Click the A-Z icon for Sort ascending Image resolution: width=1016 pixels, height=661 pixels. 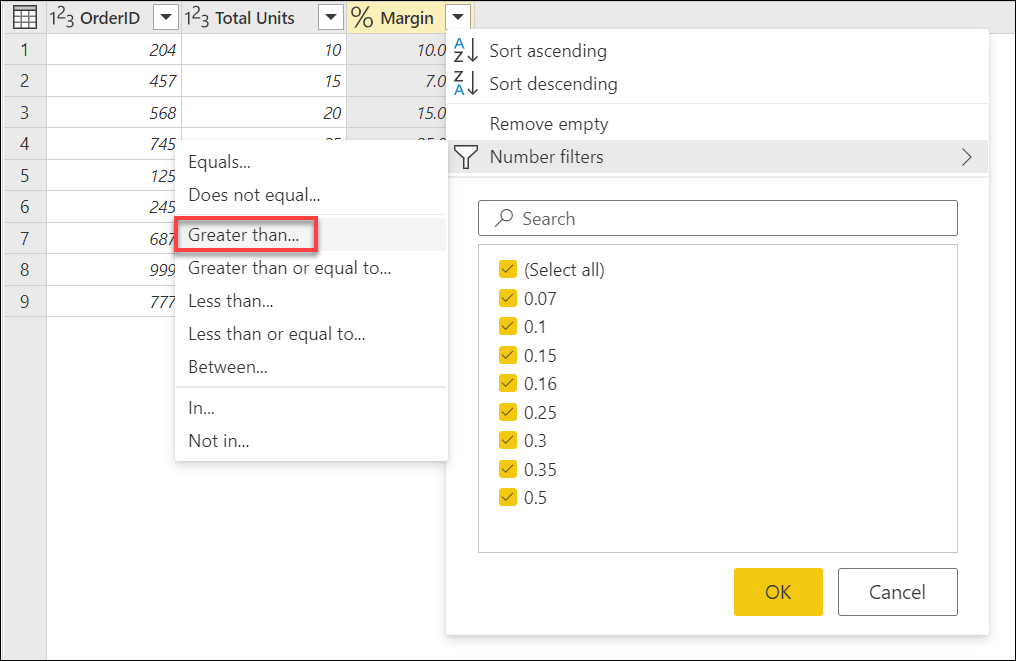point(466,50)
